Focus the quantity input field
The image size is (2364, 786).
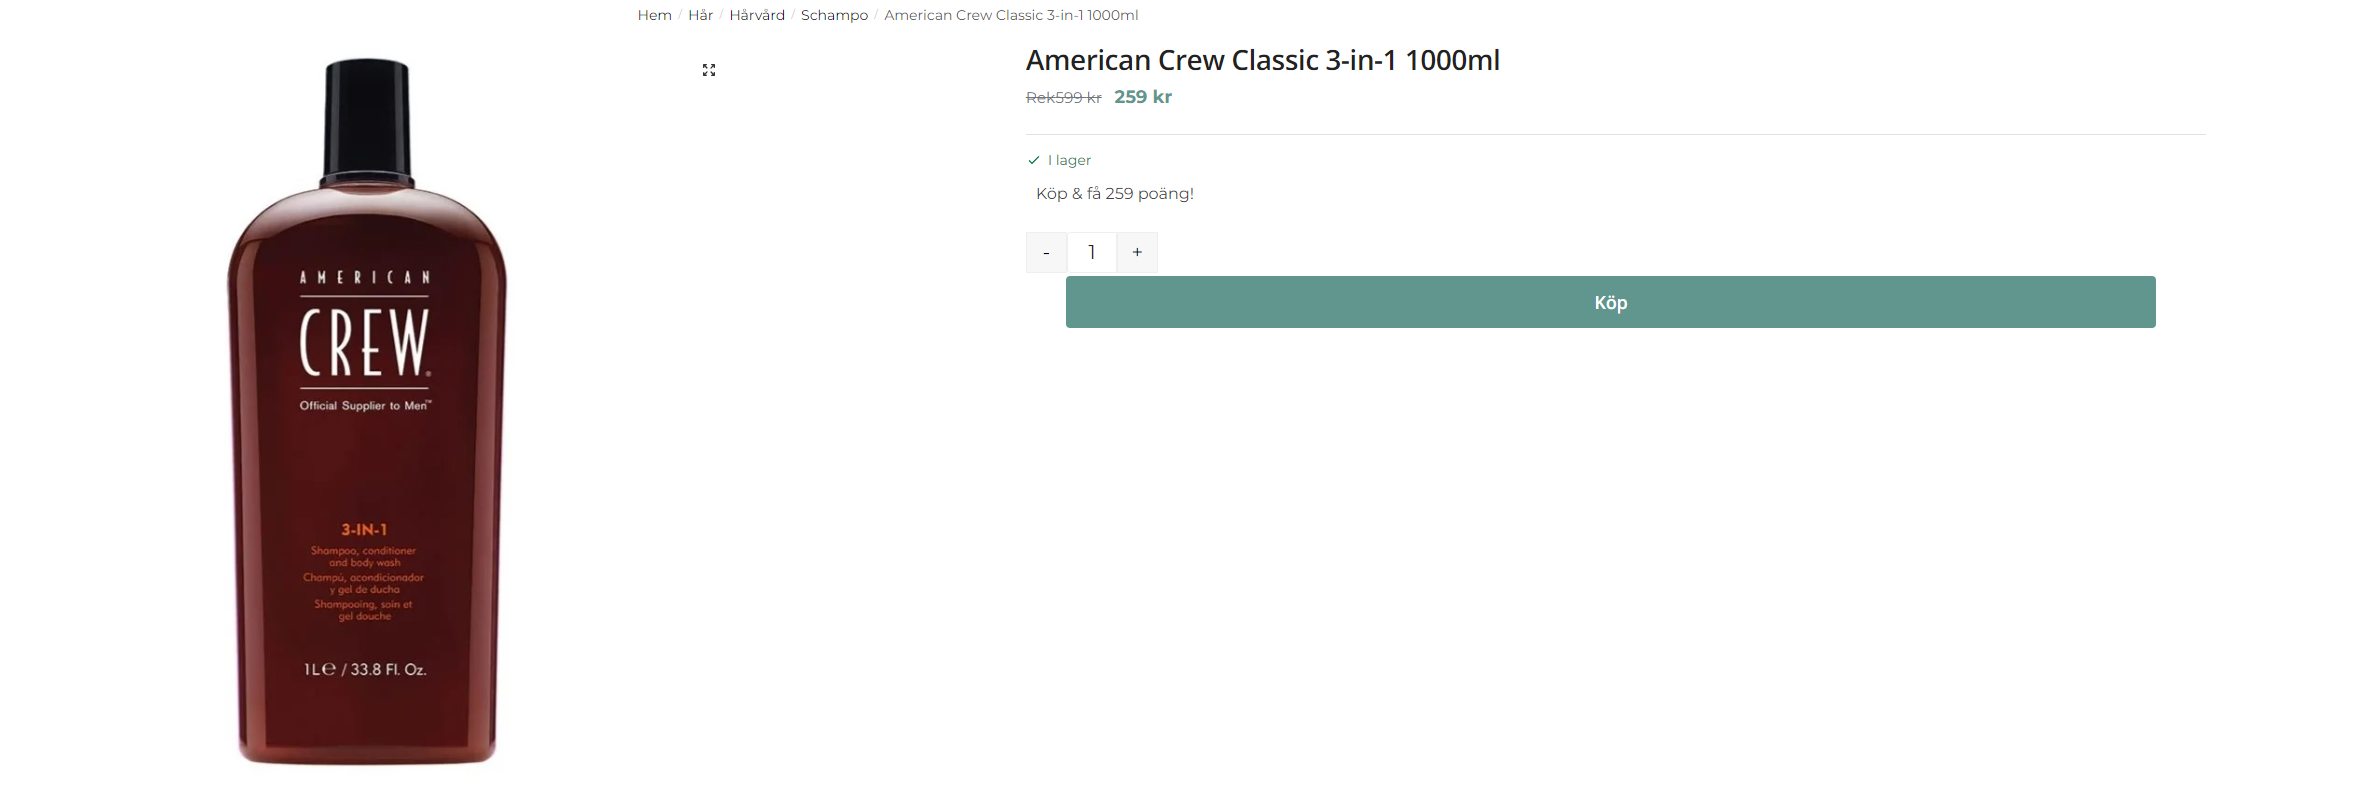[1092, 252]
